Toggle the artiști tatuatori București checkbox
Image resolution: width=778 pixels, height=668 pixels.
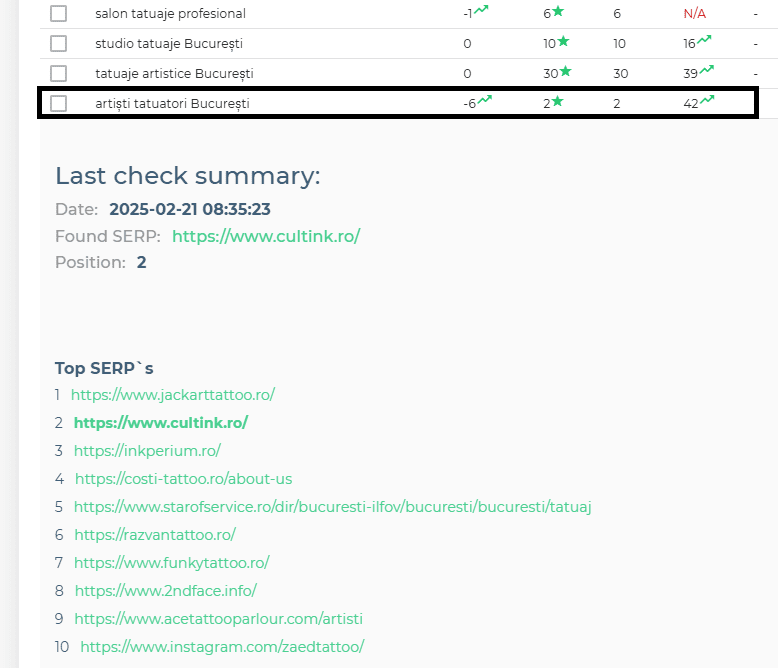(x=59, y=103)
